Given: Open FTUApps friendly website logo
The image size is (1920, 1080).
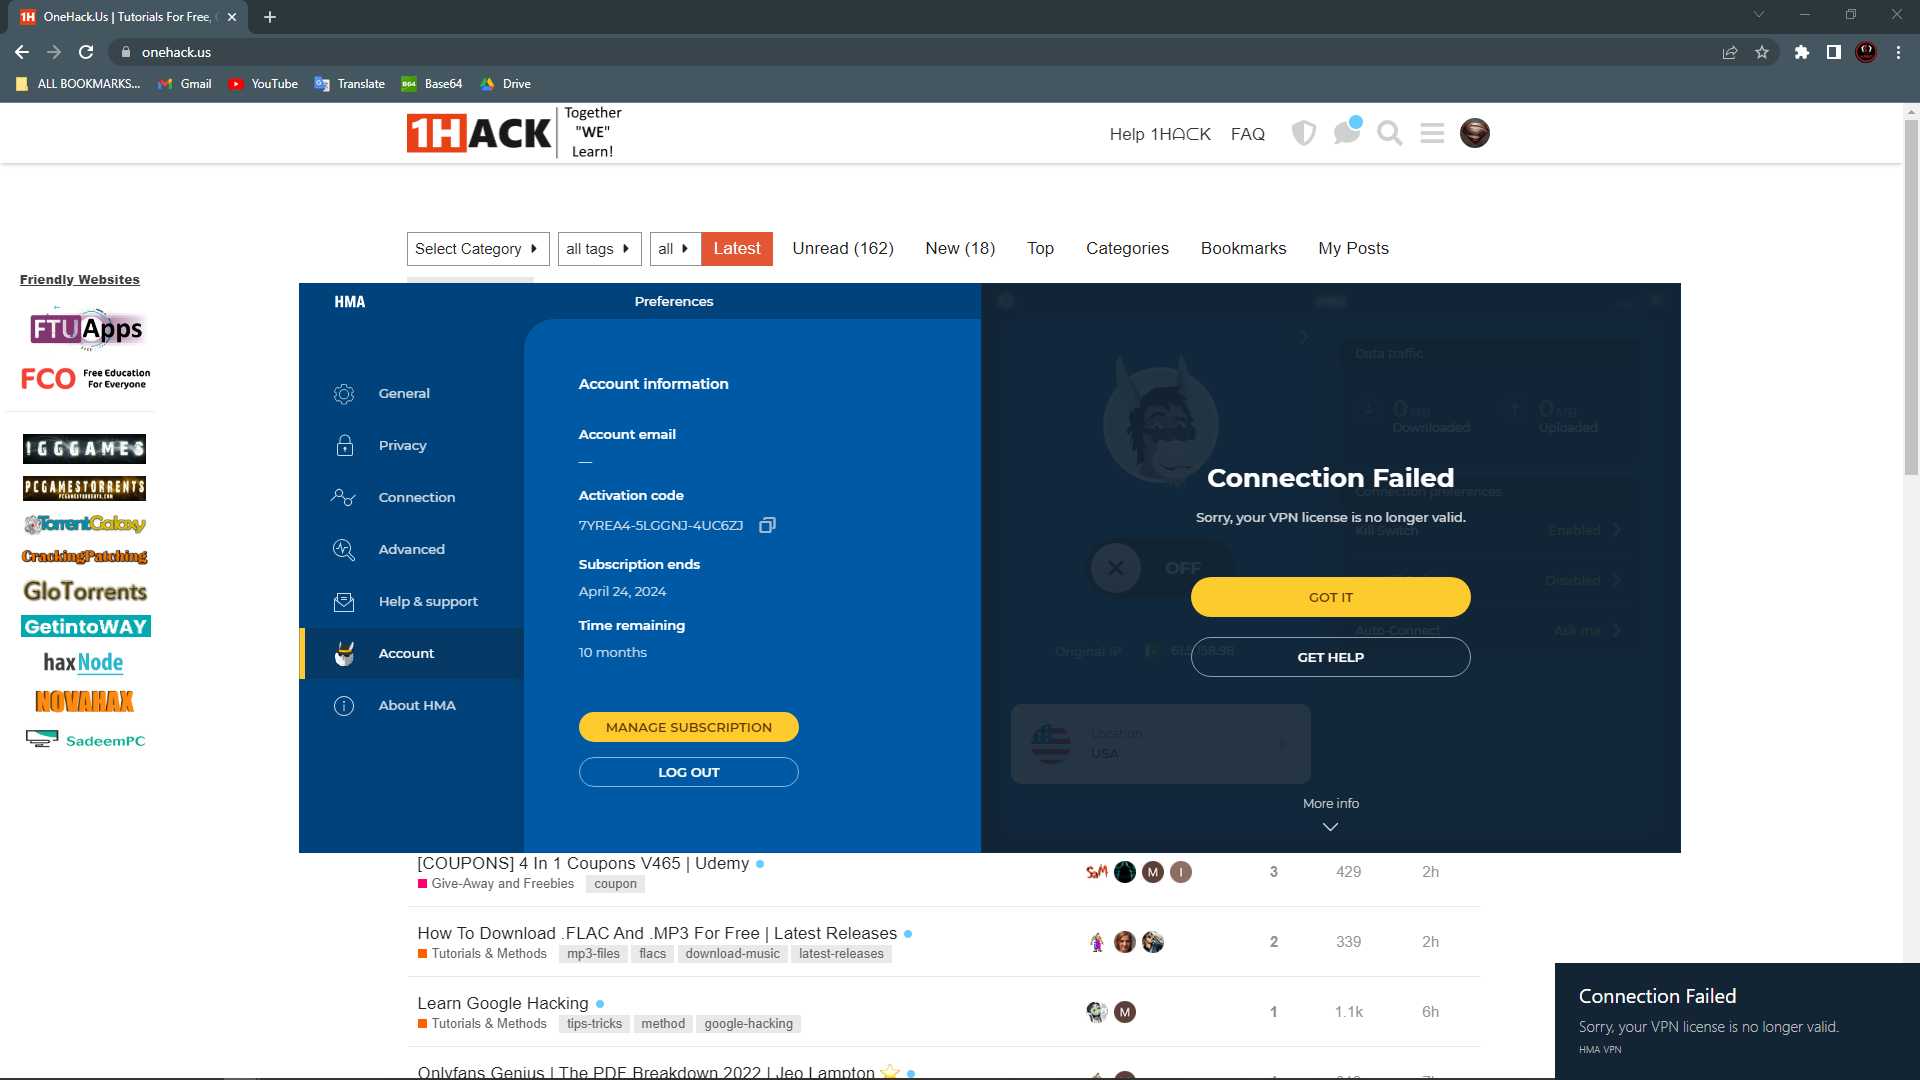Looking at the screenshot, I should tap(86, 329).
